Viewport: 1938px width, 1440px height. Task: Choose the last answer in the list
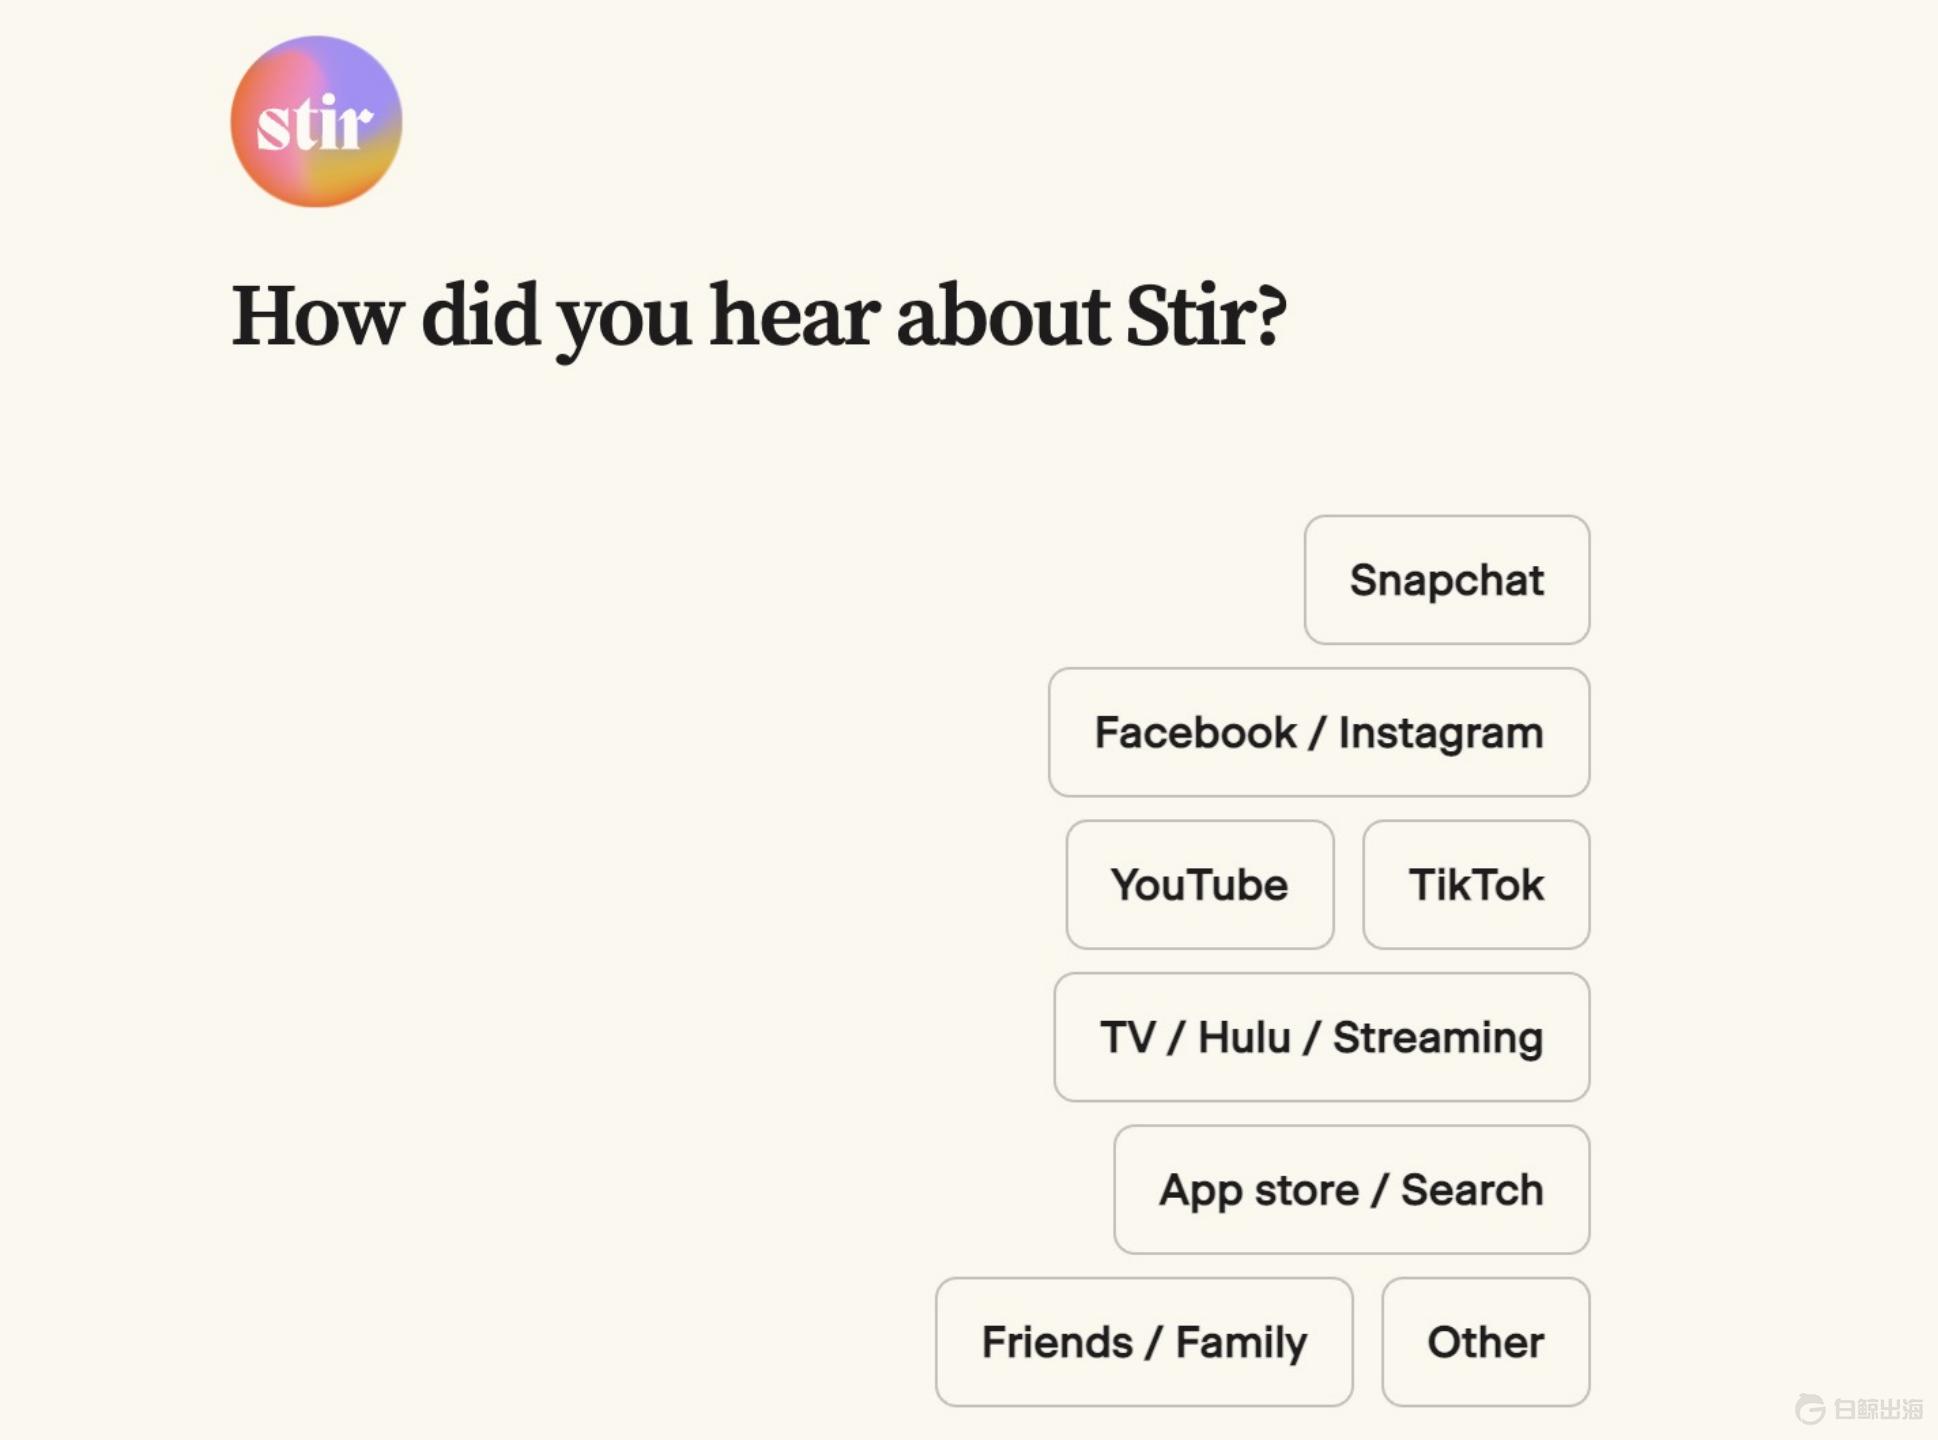click(x=1485, y=1342)
